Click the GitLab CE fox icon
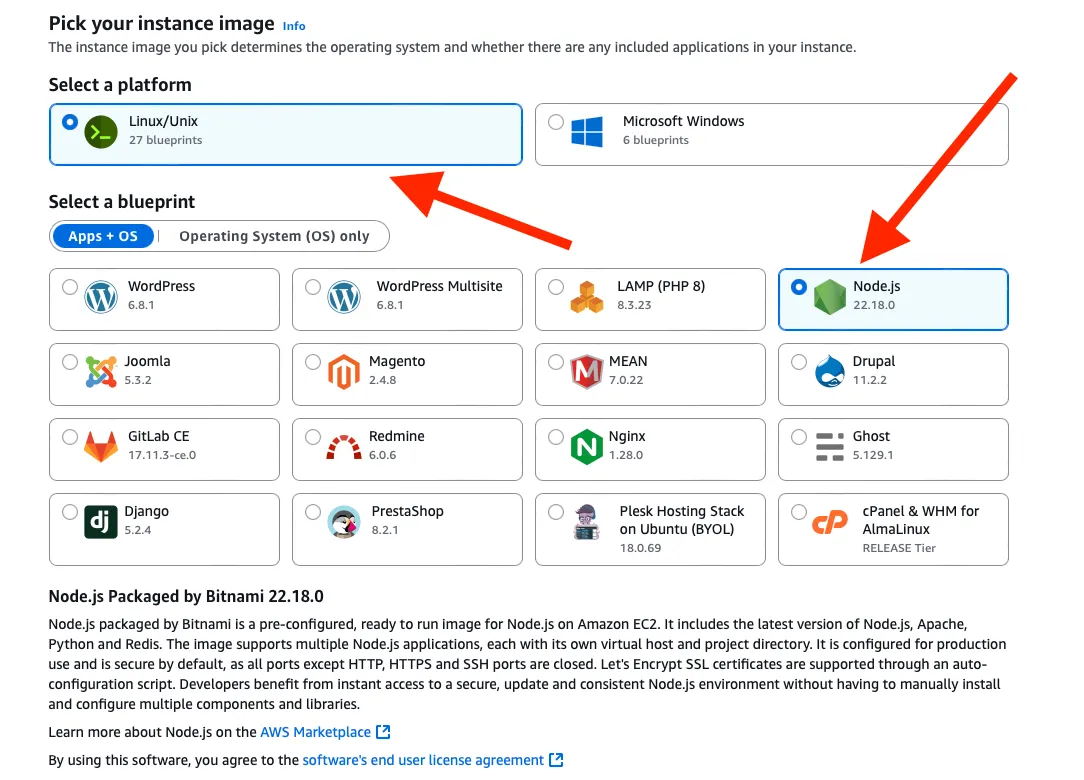1084x780 pixels. (101, 447)
